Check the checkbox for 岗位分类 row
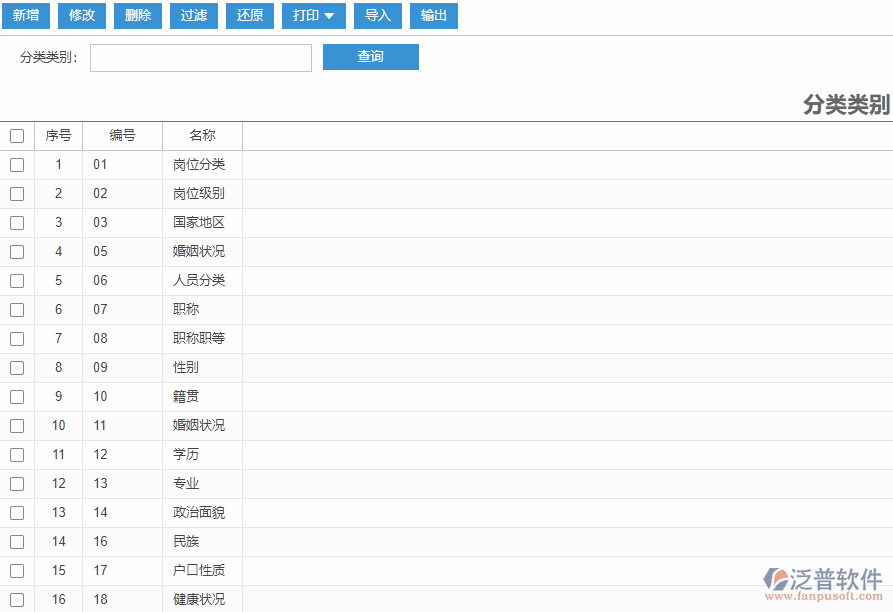Screen dimensions: 893x612 coord(17,165)
